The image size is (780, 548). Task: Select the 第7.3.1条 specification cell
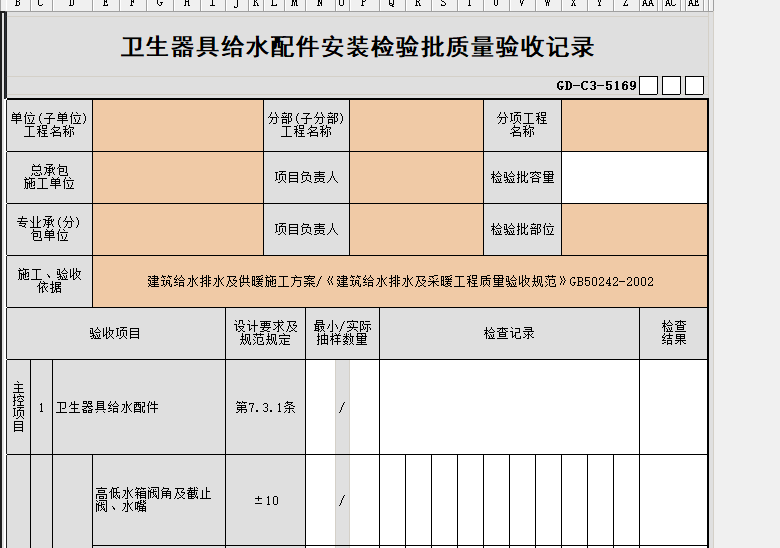point(265,407)
